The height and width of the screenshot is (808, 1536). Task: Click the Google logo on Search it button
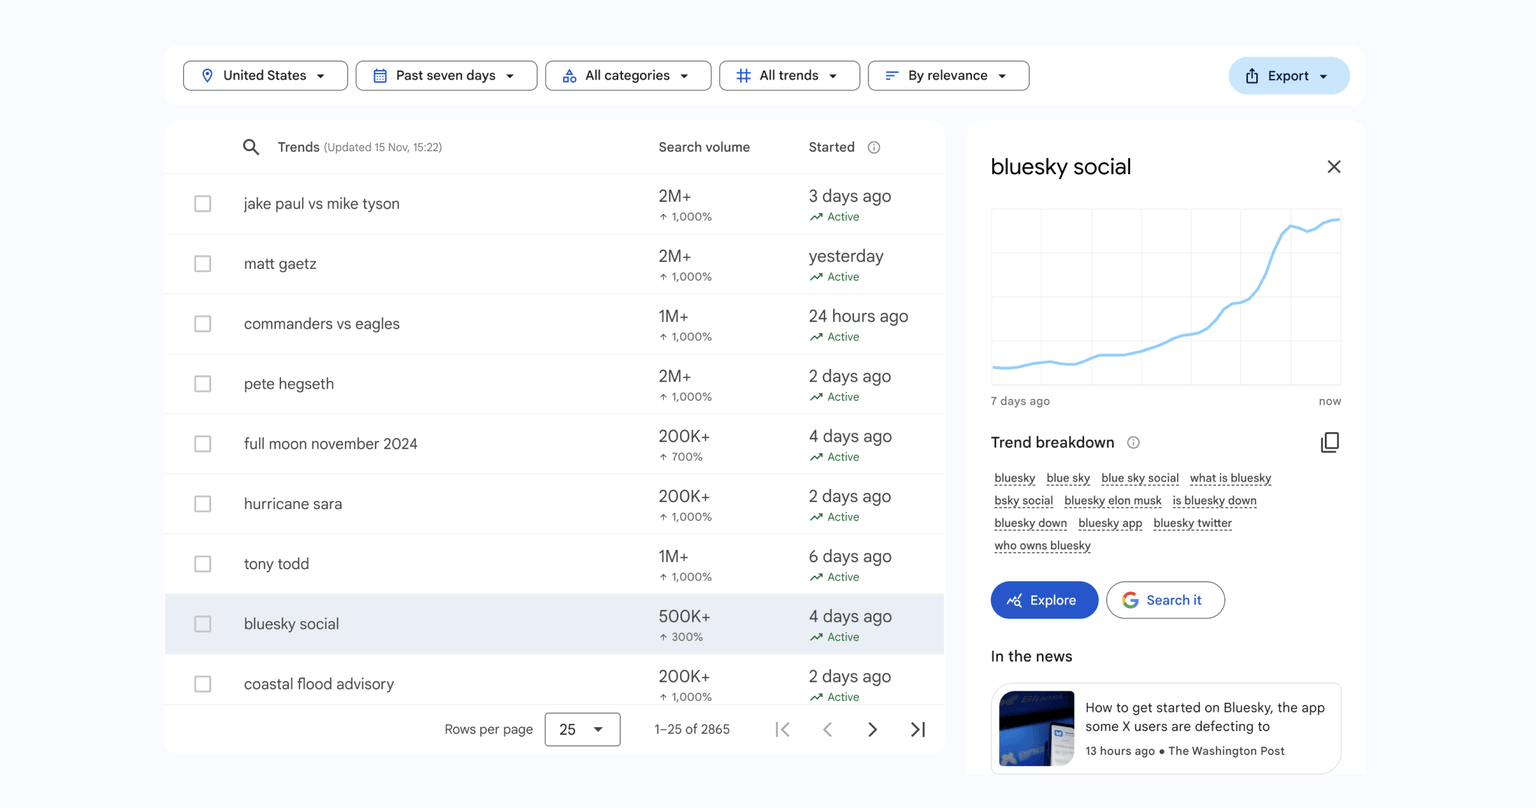click(1130, 600)
